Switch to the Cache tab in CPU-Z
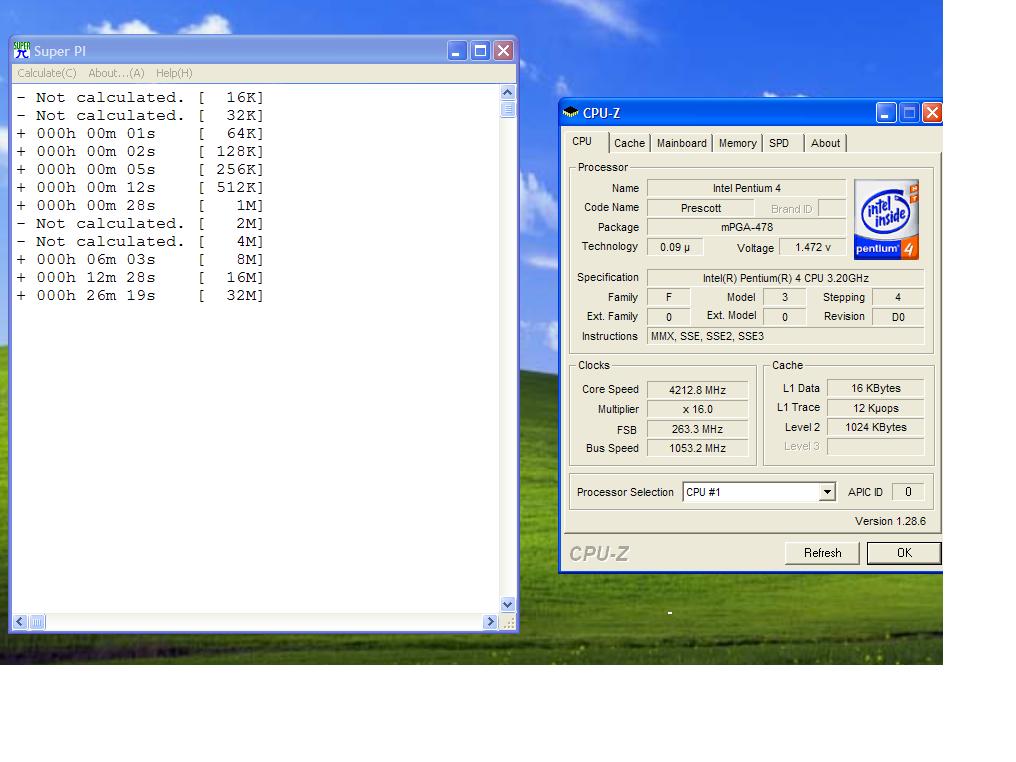The height and width of the screenshot is (762, 1016). 629,143
